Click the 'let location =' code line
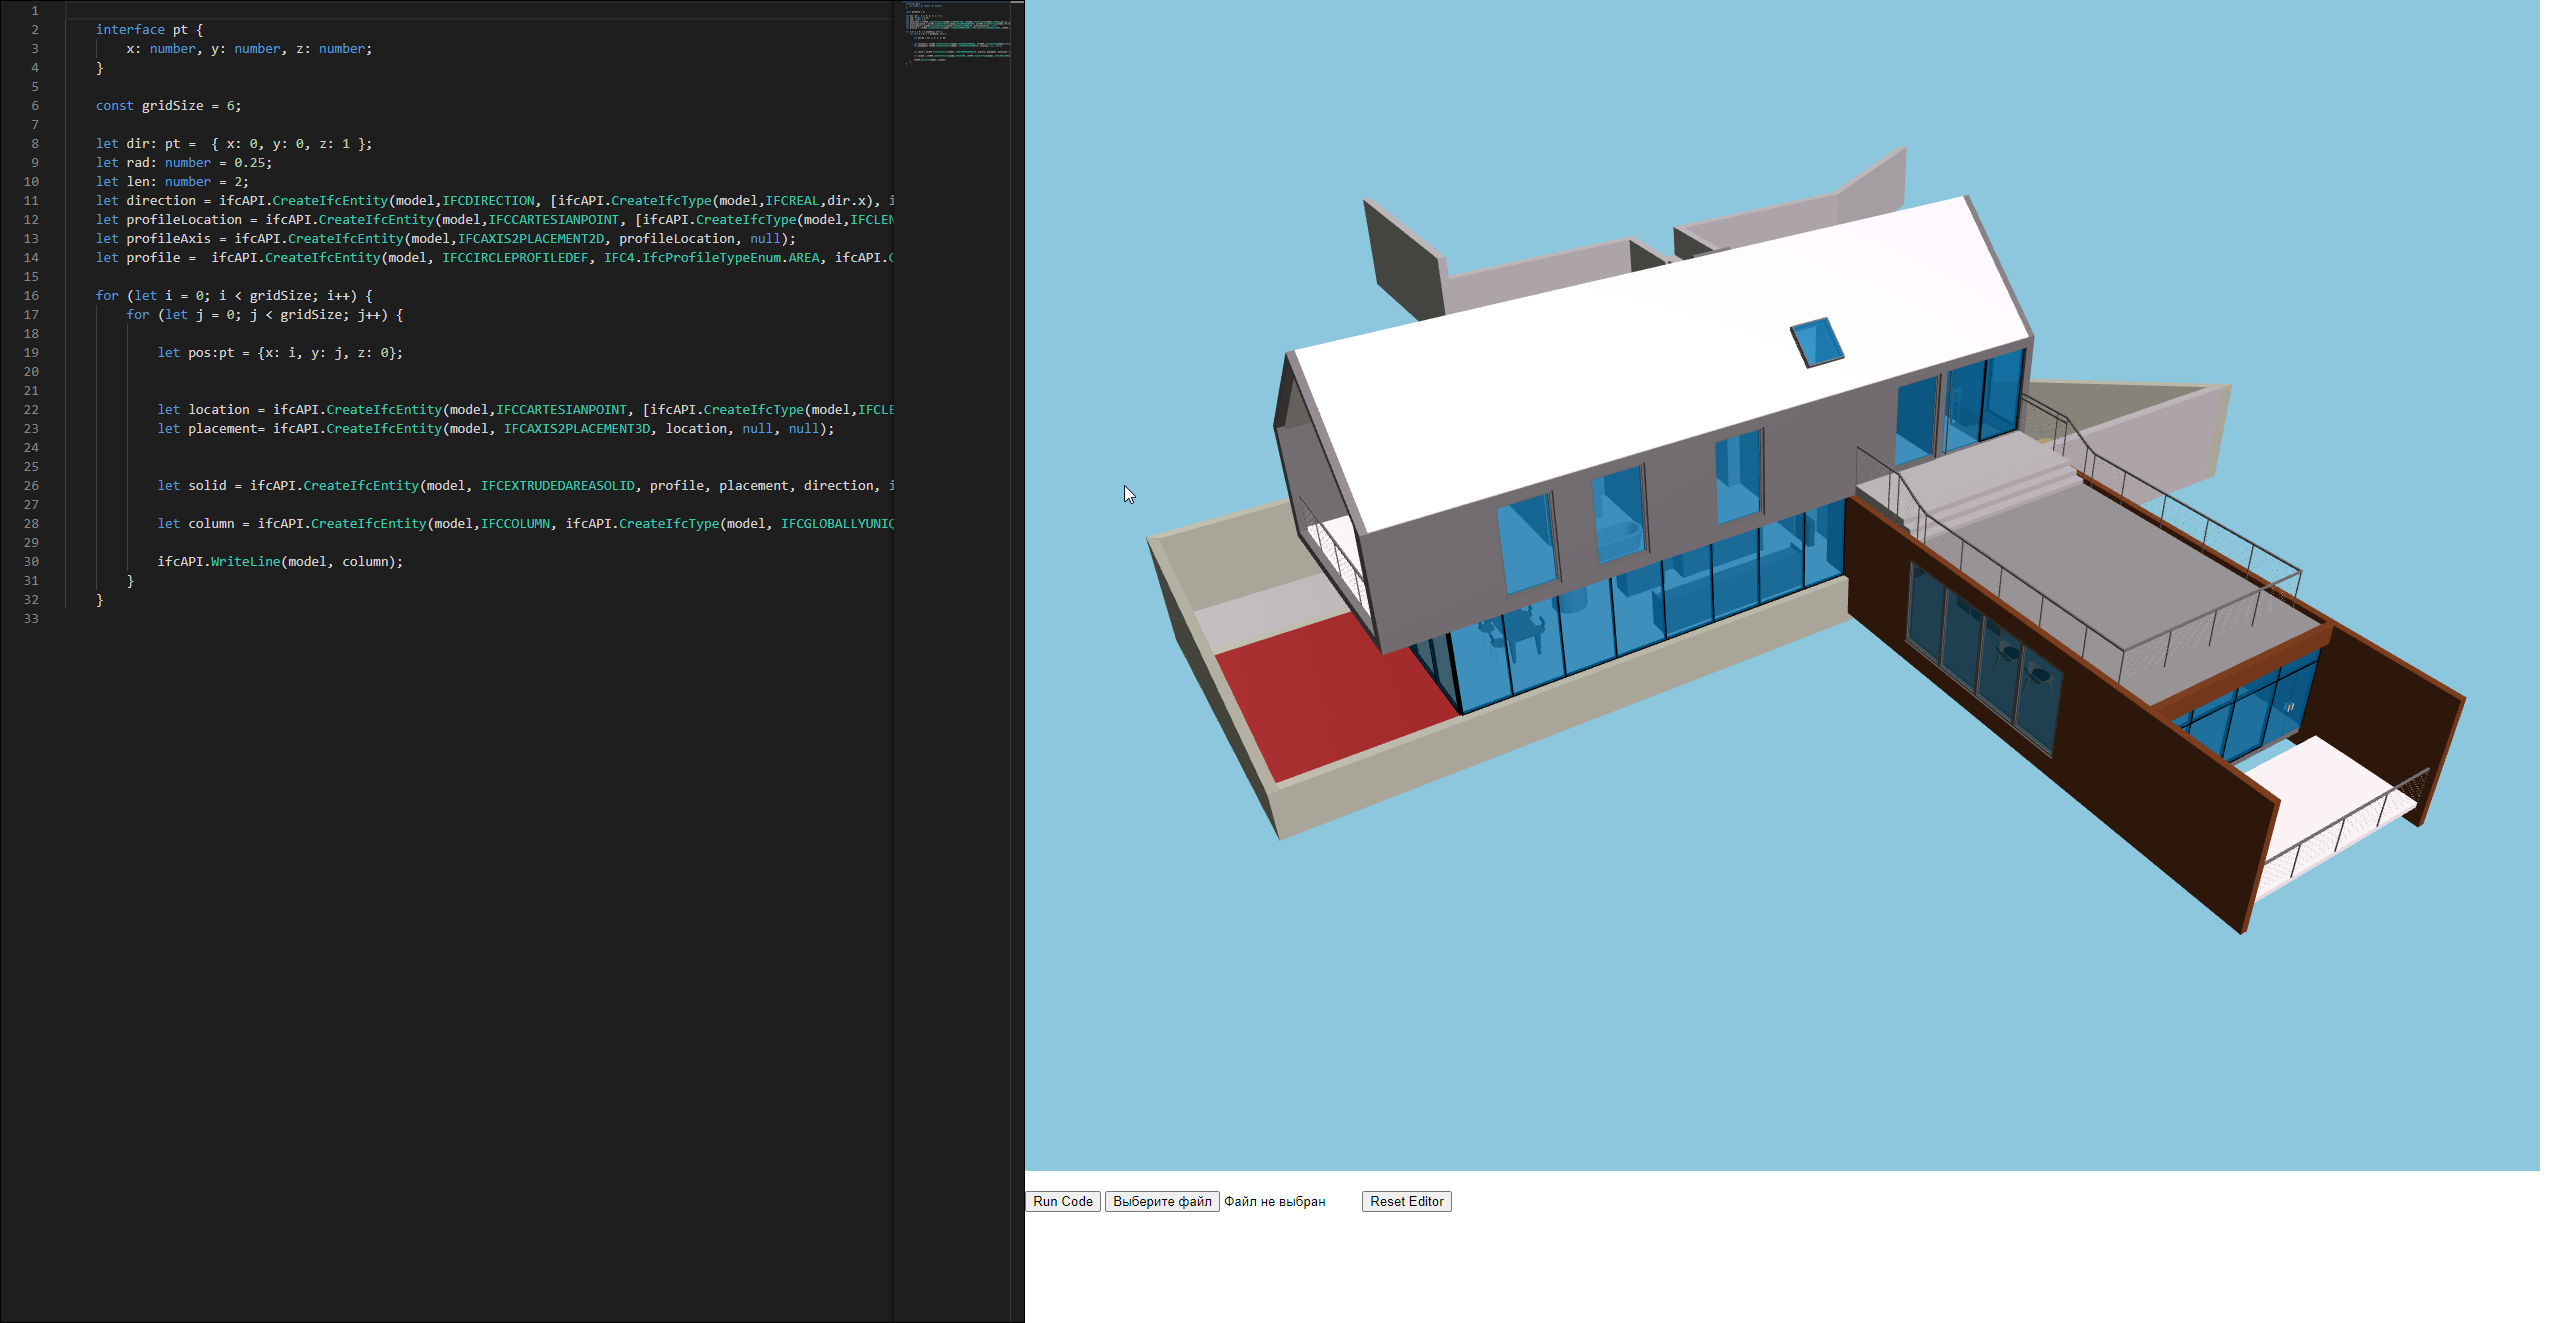This screenshot has height=1323, width=2560. tap(525, 410)
